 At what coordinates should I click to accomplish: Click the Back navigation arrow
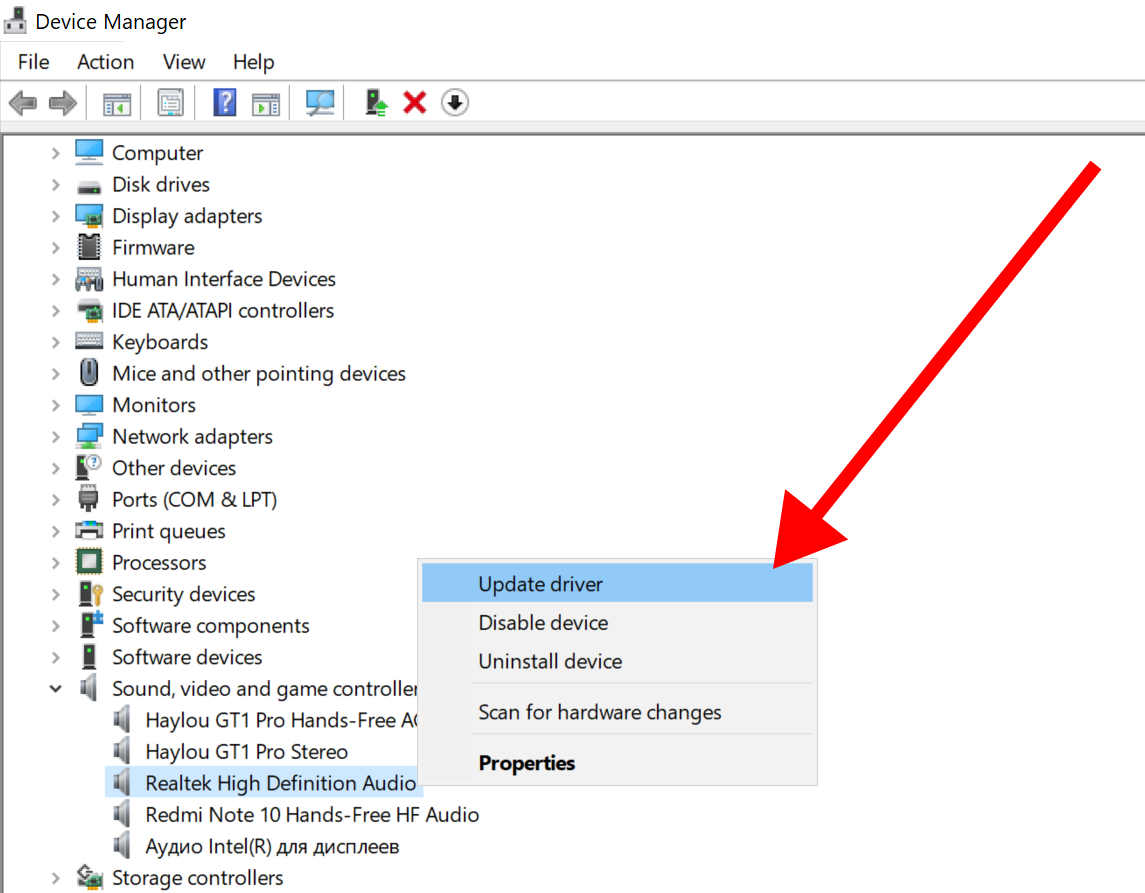23,102
